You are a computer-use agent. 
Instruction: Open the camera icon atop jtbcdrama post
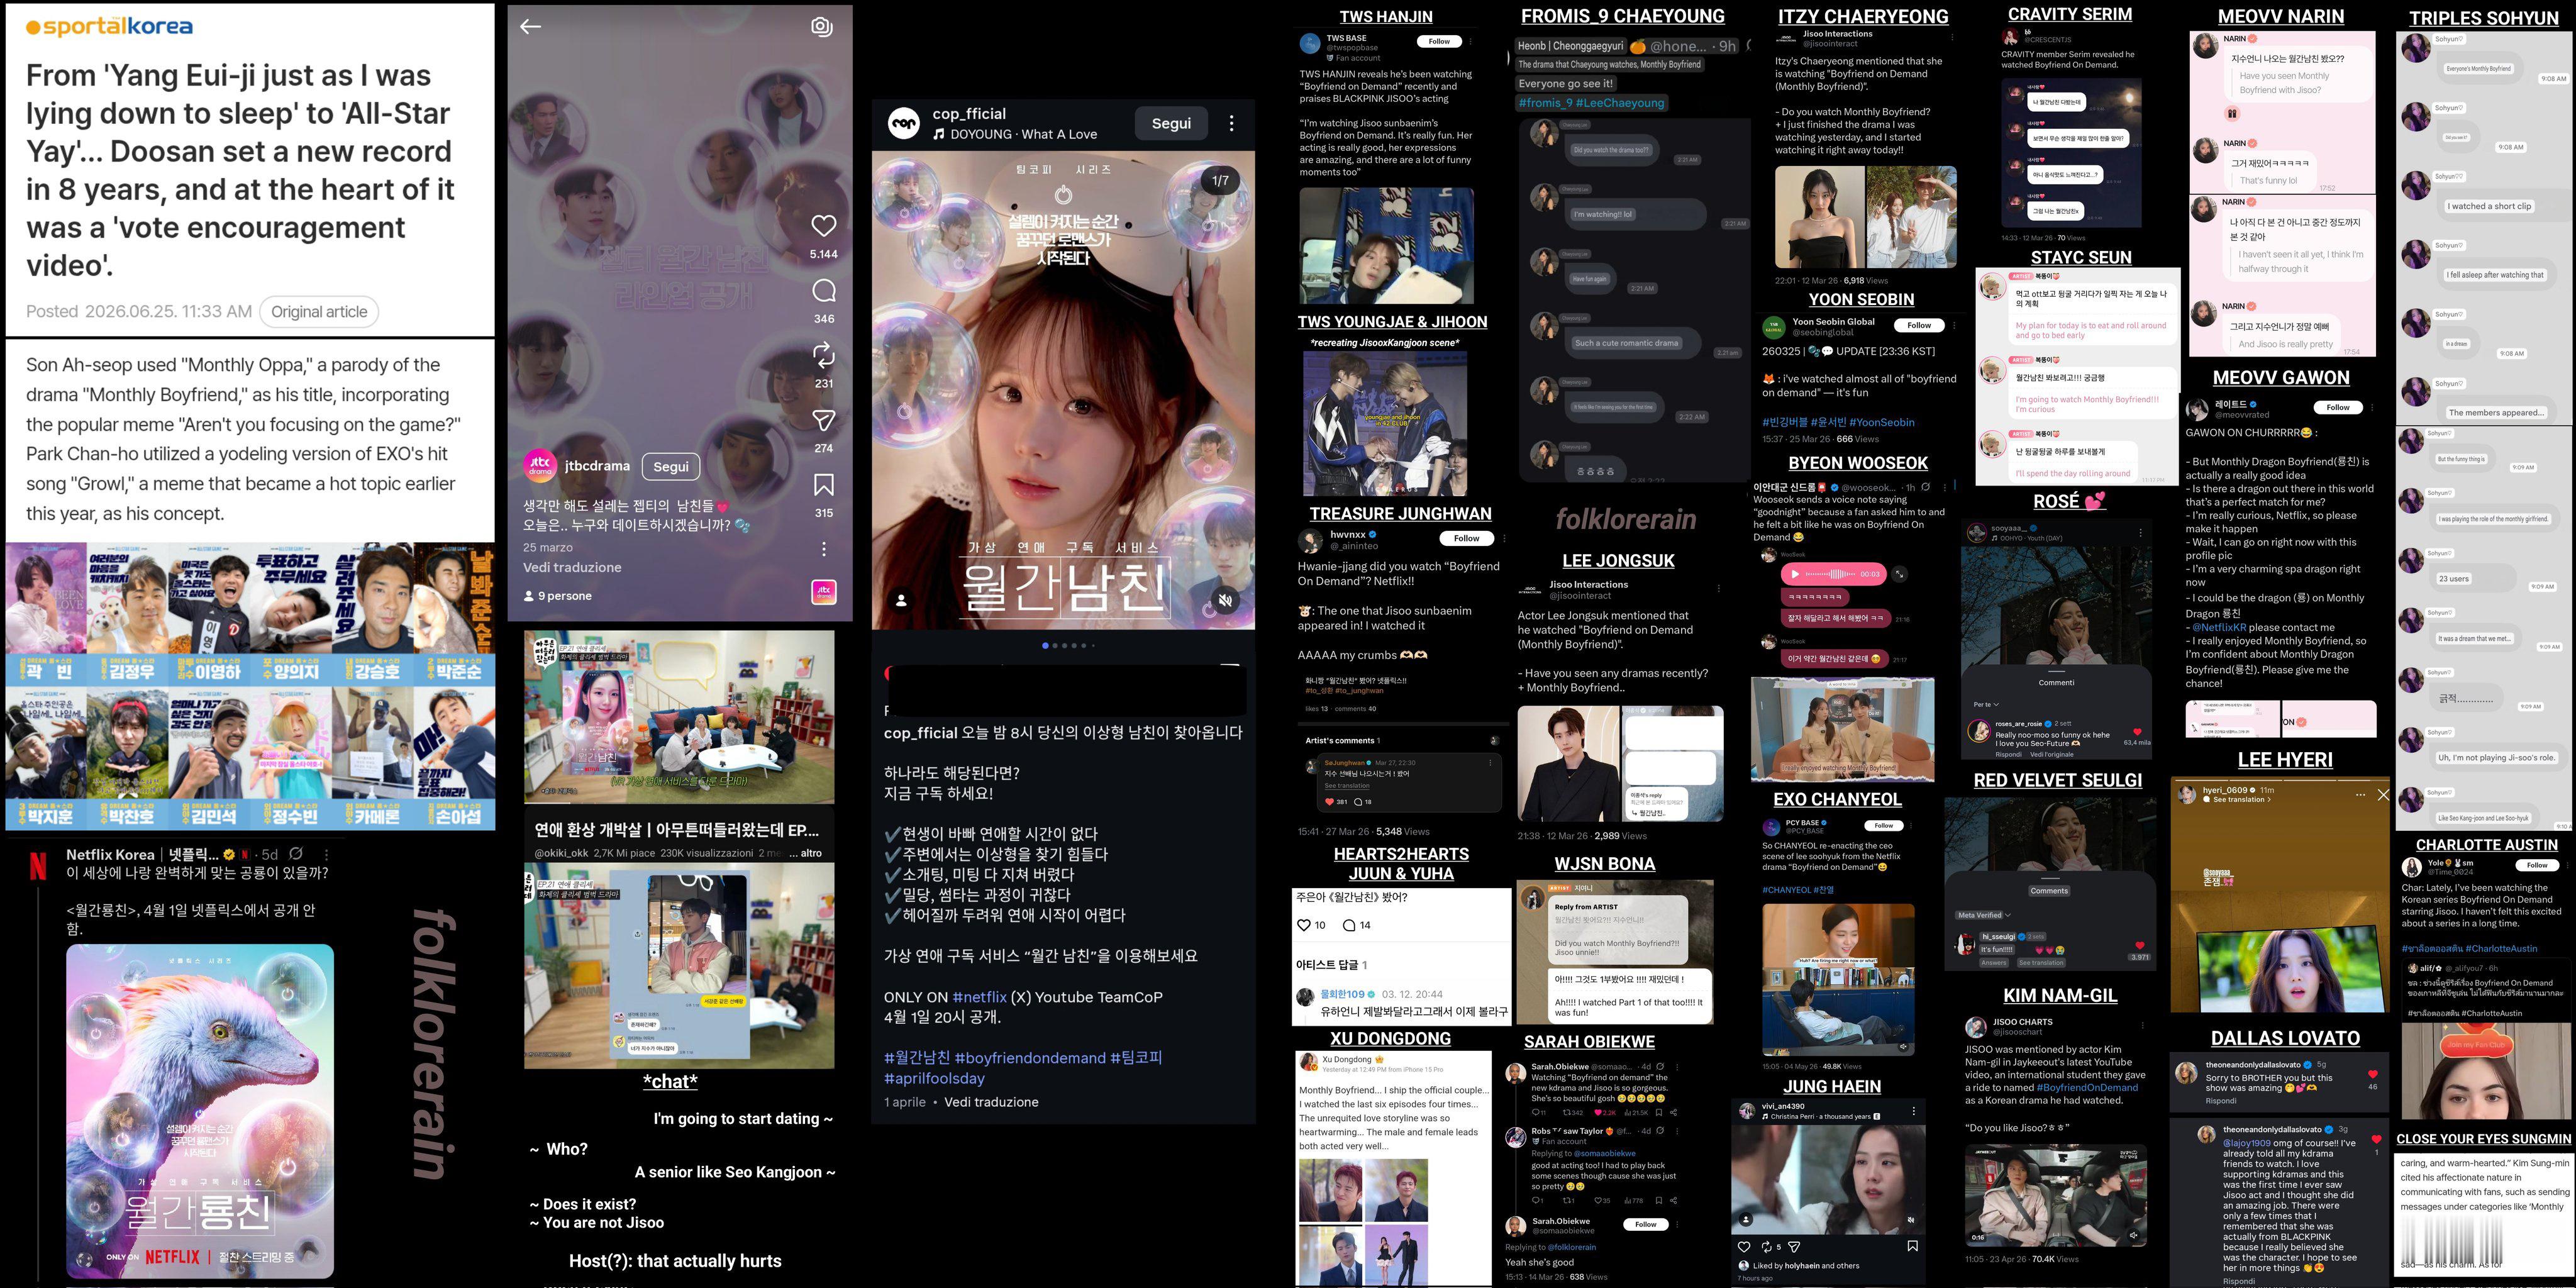(x=822, y=27)
